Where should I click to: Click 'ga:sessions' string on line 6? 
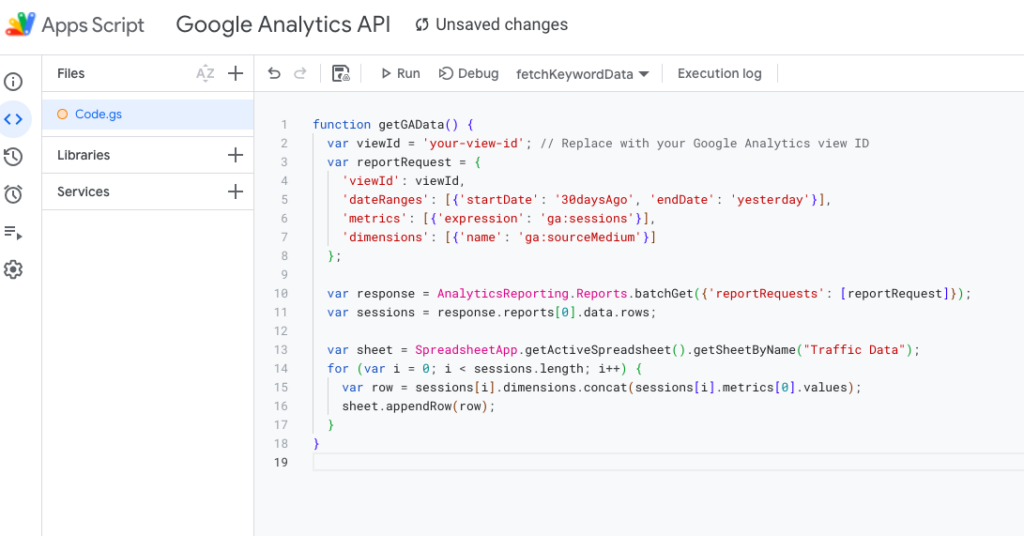pyautogui.click(x=590, y=219)
